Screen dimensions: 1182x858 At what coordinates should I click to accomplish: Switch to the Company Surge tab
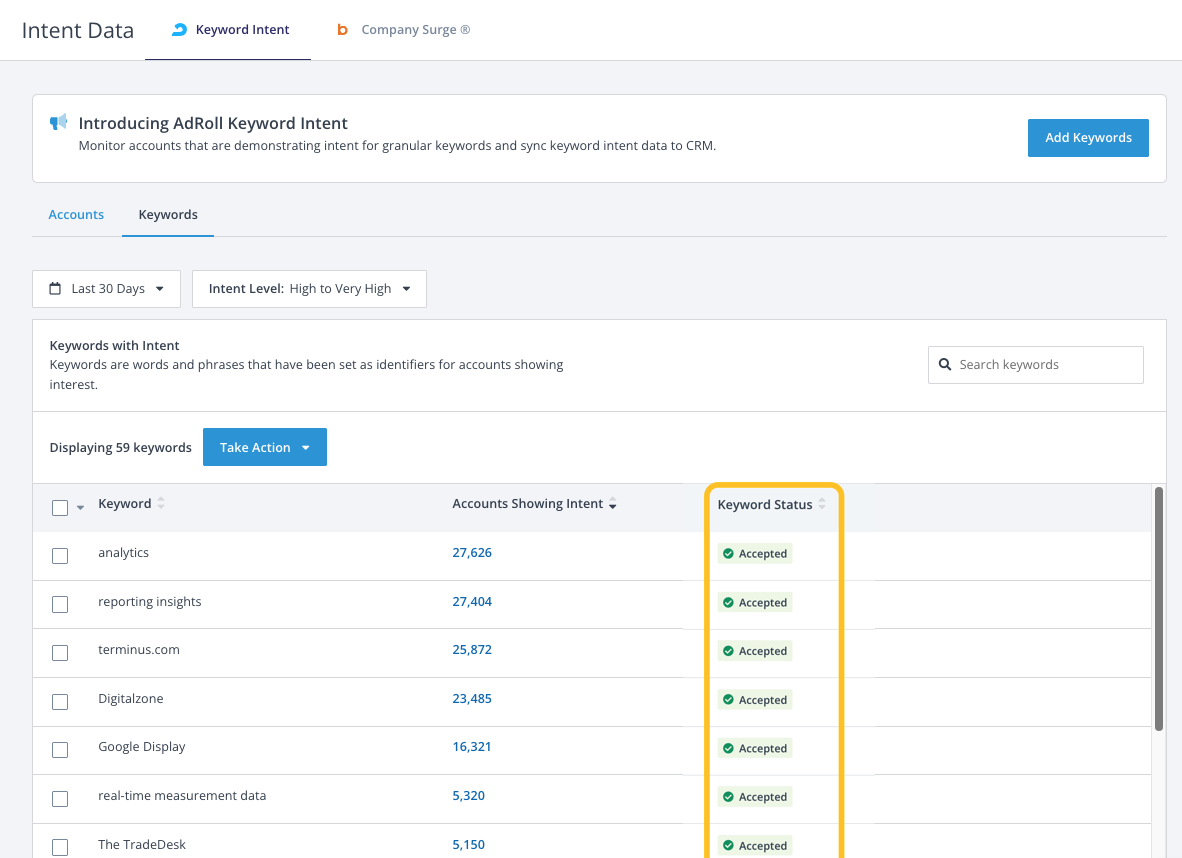click(404, 30)
